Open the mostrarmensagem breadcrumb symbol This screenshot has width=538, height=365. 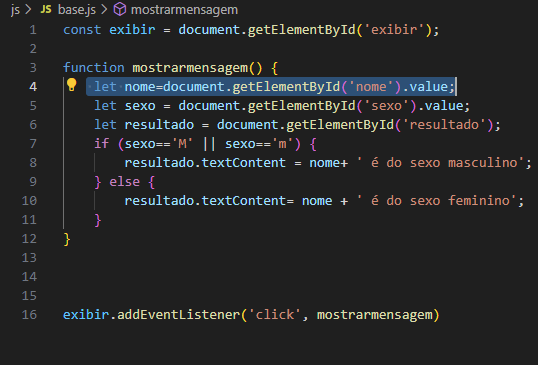click(x=184, y=10)
